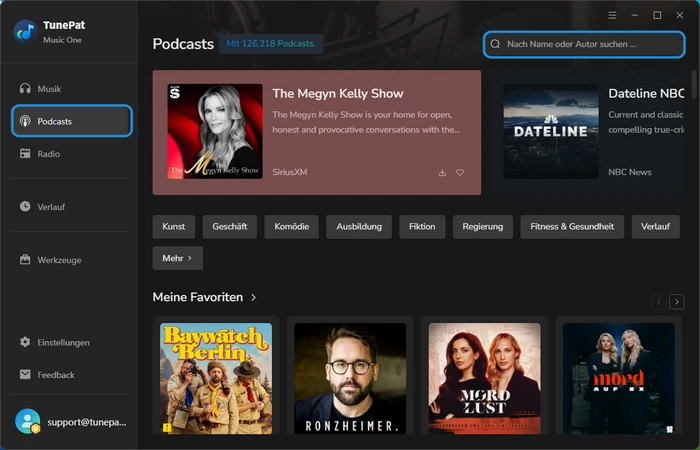
Task: Select the Fitness & Gesundheit category
Action: [x=572, y=226]
